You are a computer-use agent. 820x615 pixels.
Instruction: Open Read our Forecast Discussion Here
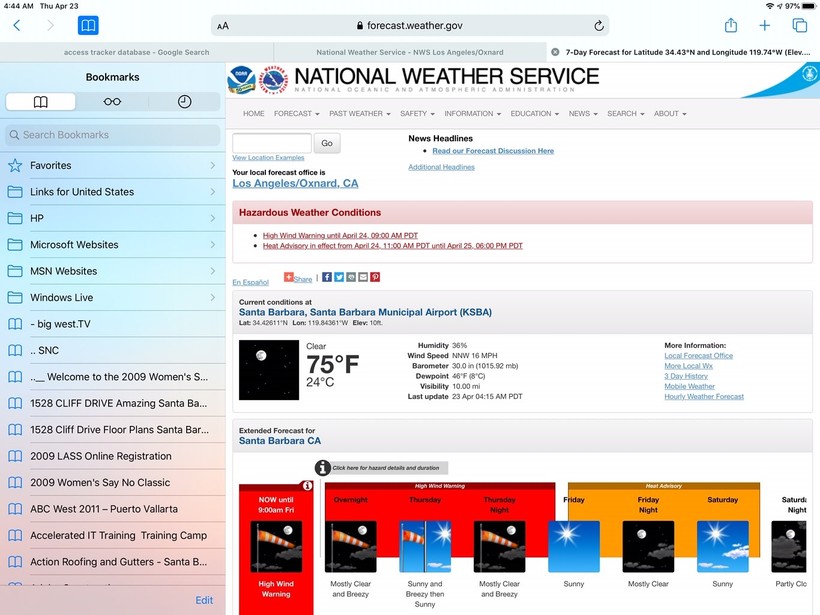493,151
